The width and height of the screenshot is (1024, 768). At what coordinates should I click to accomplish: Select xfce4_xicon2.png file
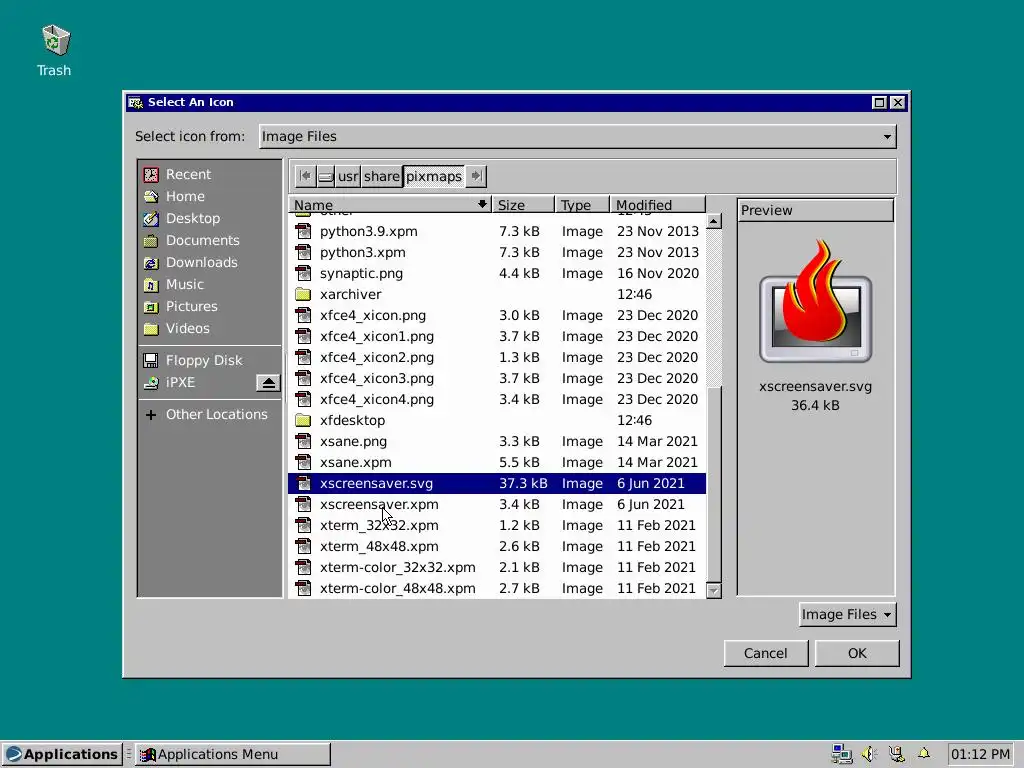point(496,357)
